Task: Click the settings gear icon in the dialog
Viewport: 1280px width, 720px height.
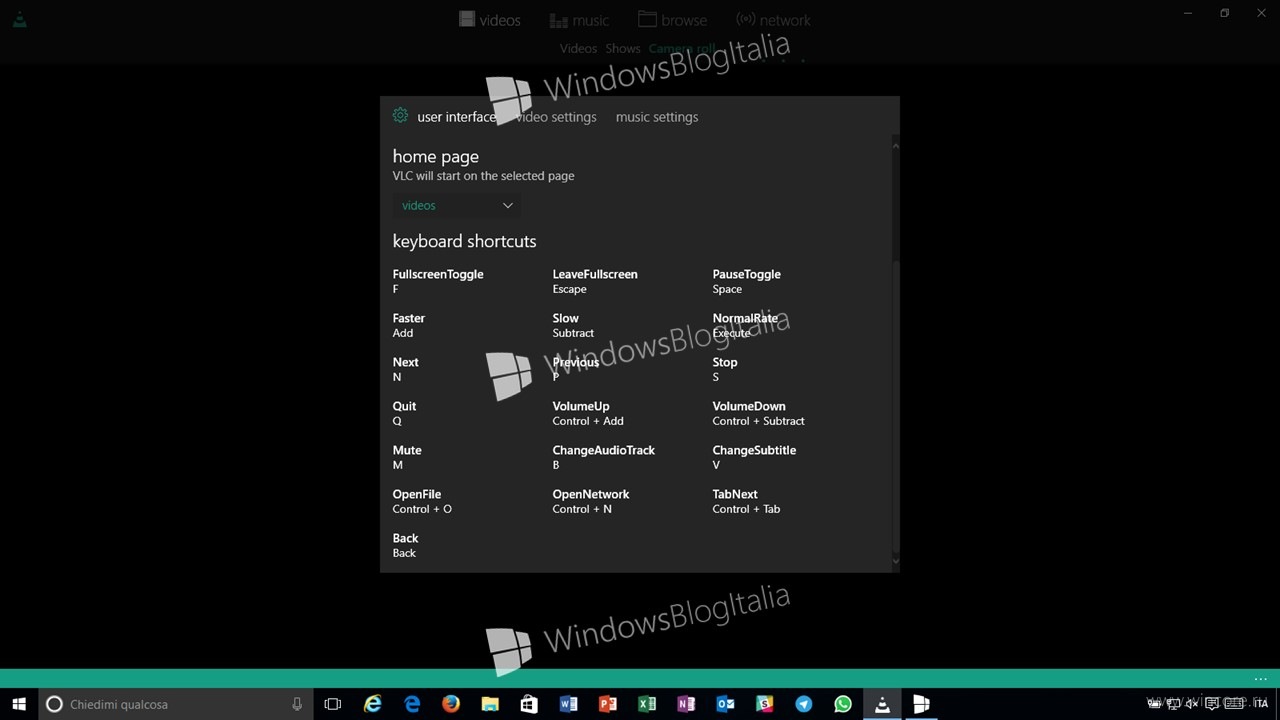Action: [400, 116]
